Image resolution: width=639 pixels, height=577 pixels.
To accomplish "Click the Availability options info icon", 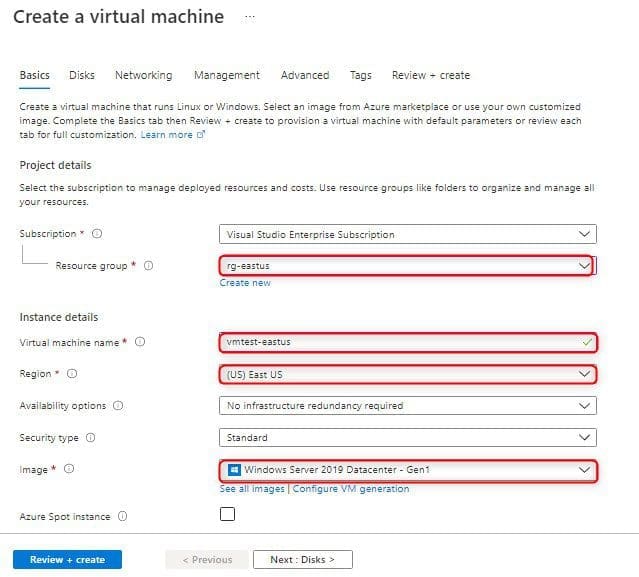I will [x=118, y=405].
